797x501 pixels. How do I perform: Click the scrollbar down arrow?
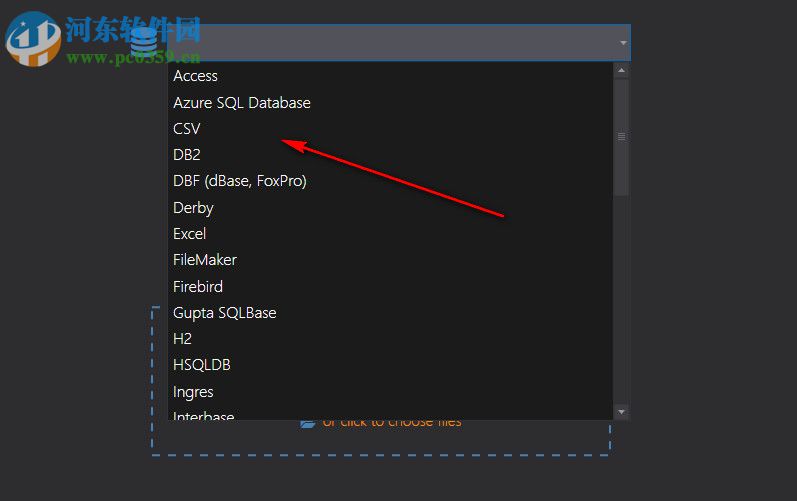click(x=621, y=412)
